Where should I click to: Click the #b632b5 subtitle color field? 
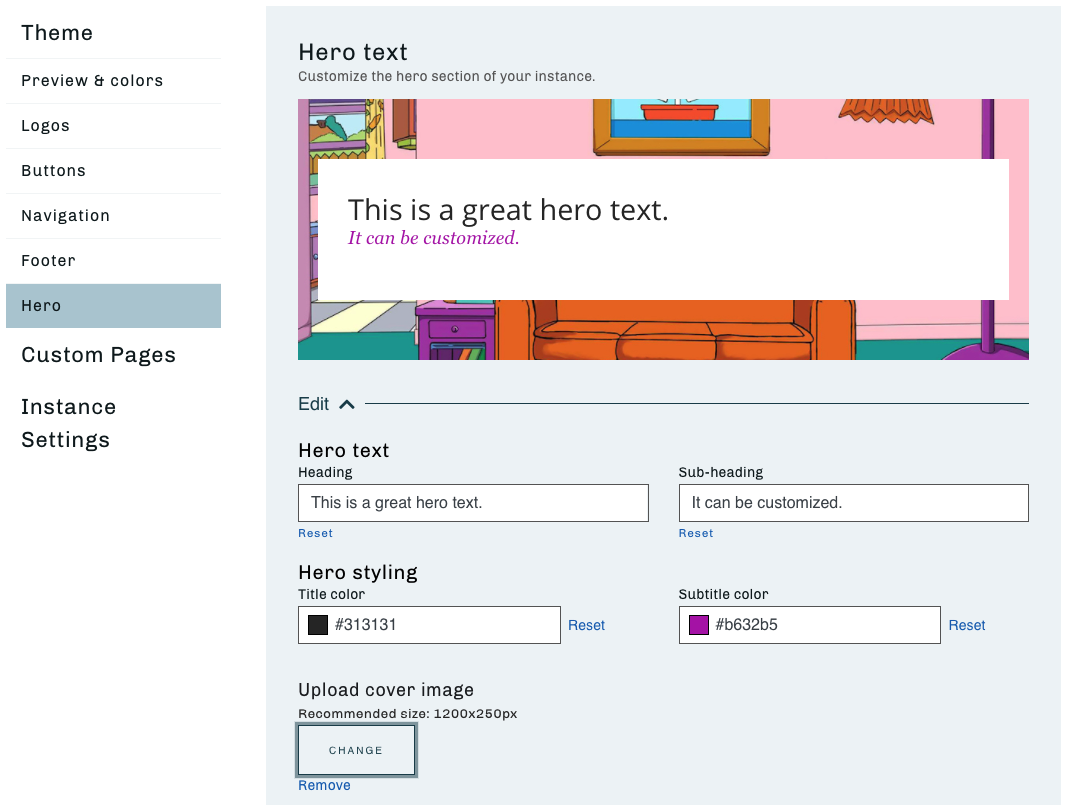point(809,625)
